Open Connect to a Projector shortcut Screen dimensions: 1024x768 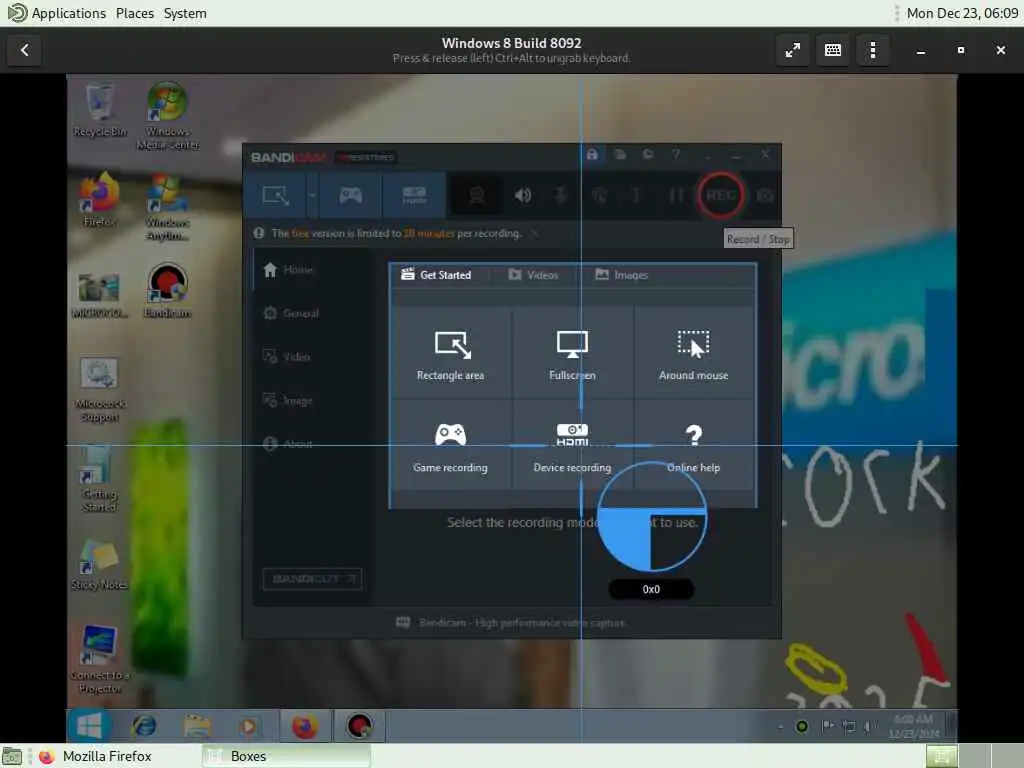click(x=99, y=660)
